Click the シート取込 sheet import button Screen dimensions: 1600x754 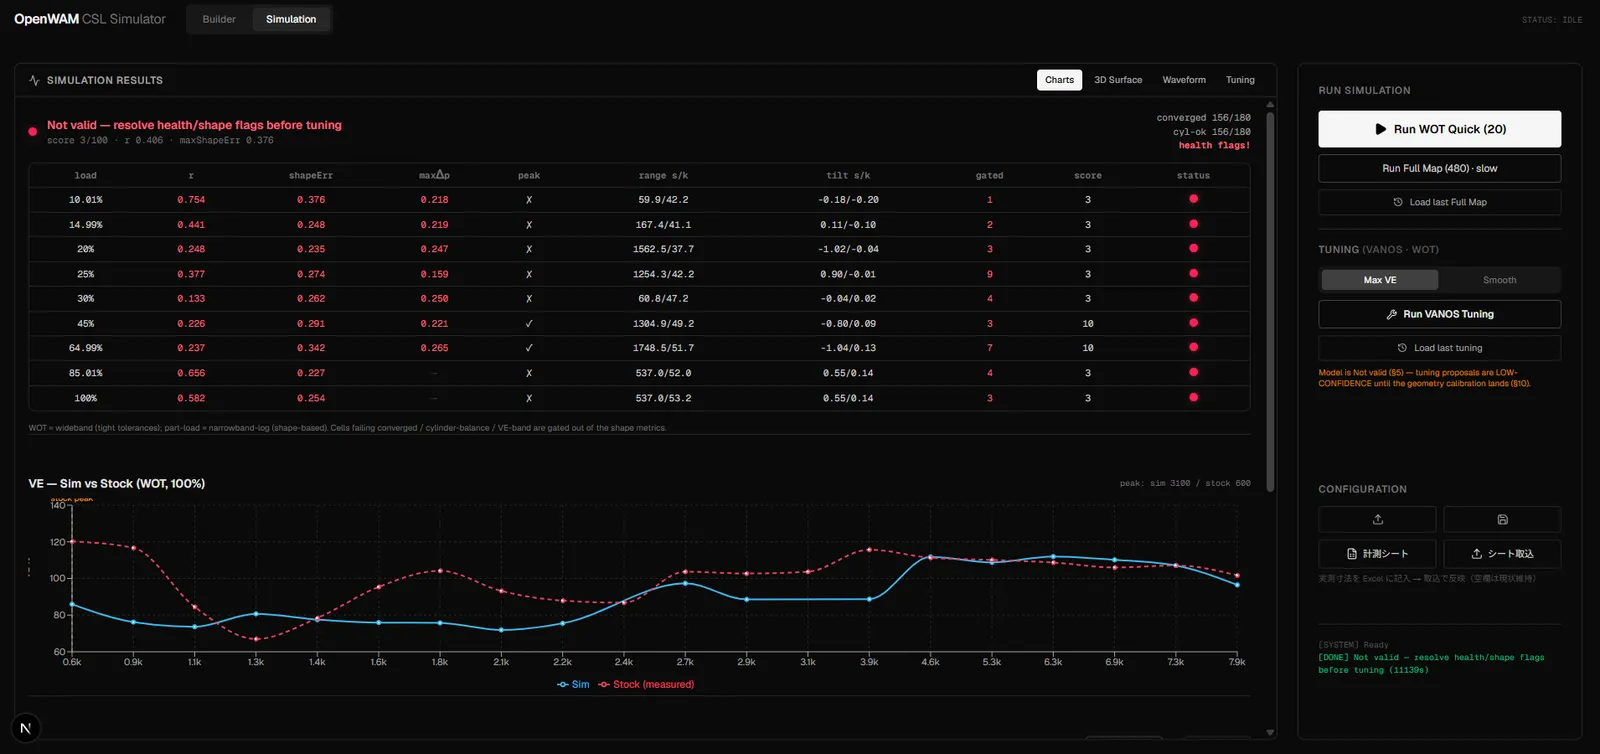point(1502,553)
